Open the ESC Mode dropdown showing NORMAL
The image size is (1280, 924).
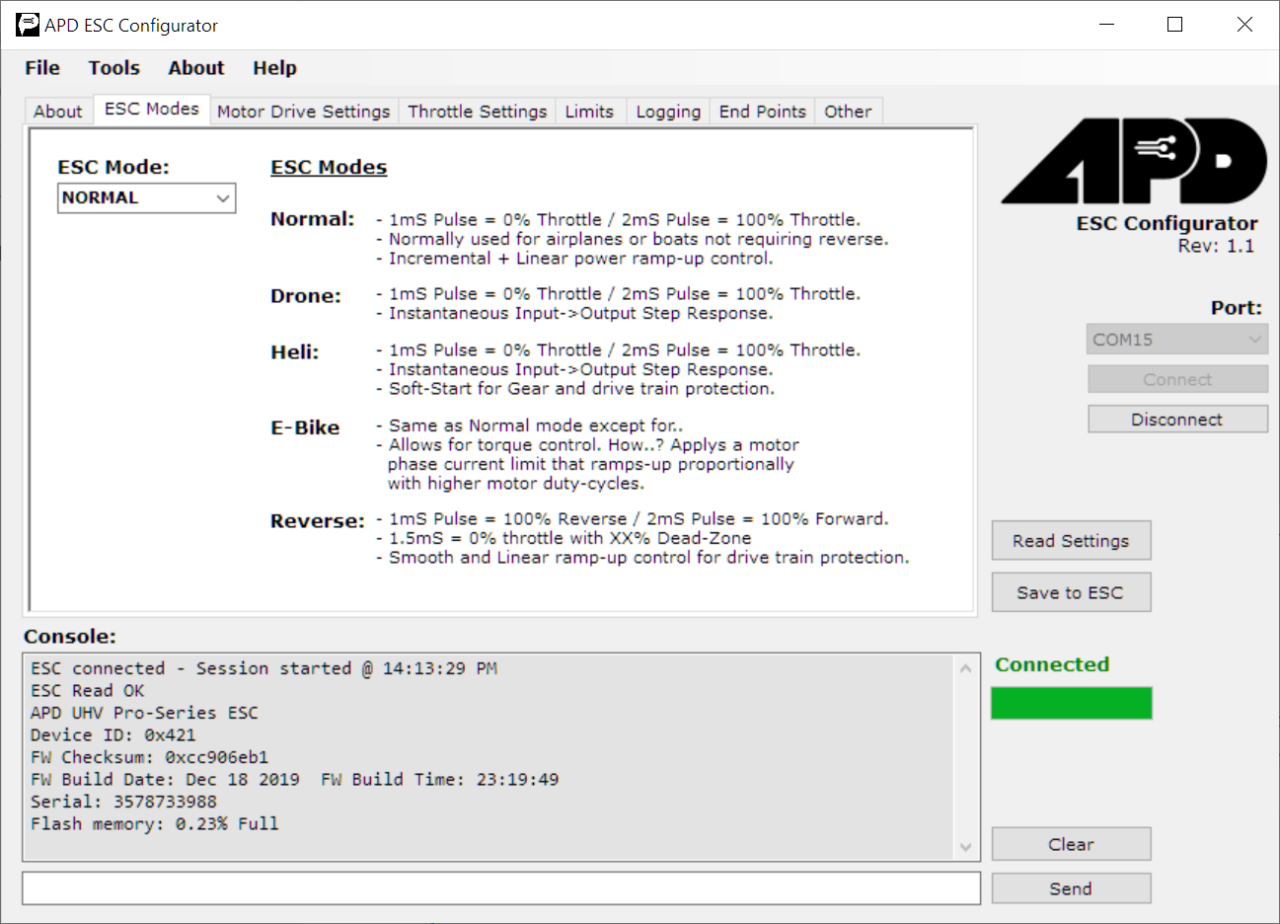[x=145, y=197]
